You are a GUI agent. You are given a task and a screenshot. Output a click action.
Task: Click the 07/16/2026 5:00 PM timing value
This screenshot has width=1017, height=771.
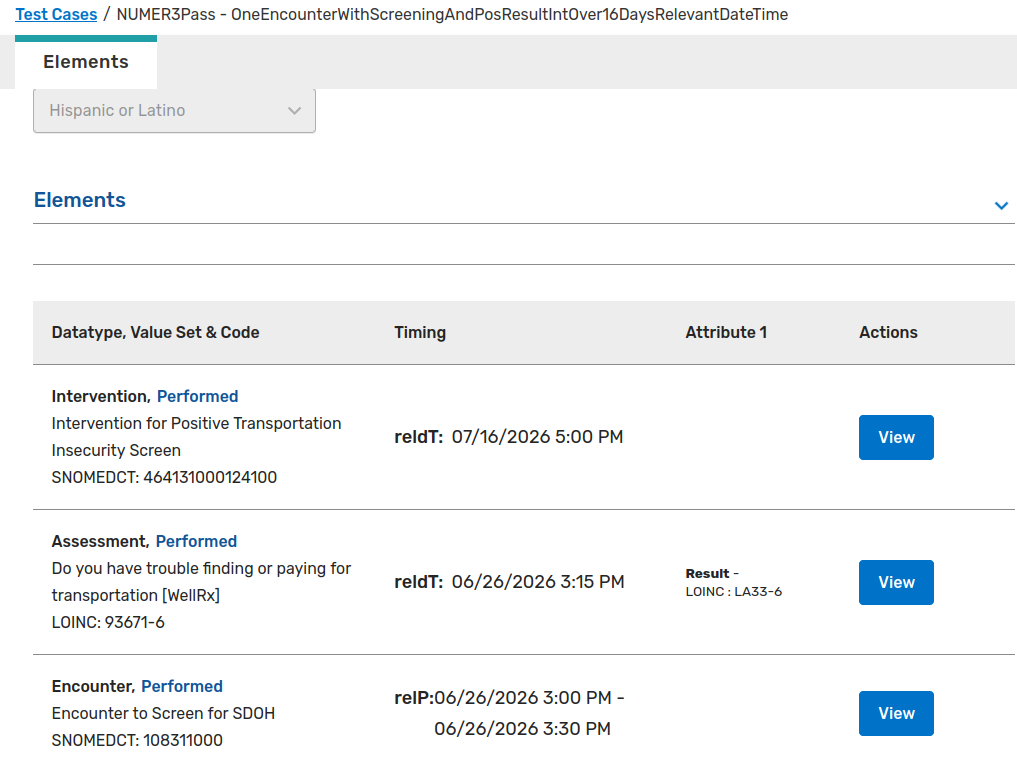pyautogui.click(x=537, y=437)
